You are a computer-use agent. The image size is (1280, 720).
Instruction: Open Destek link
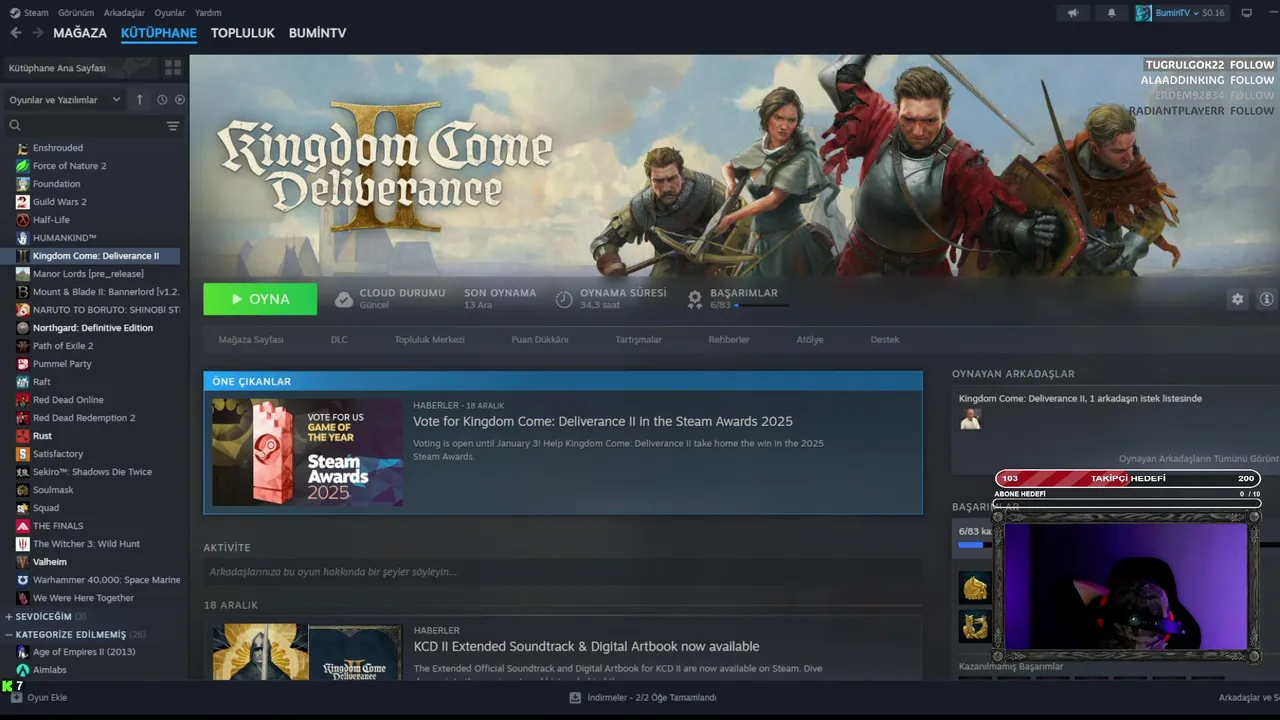click(885, 340)
